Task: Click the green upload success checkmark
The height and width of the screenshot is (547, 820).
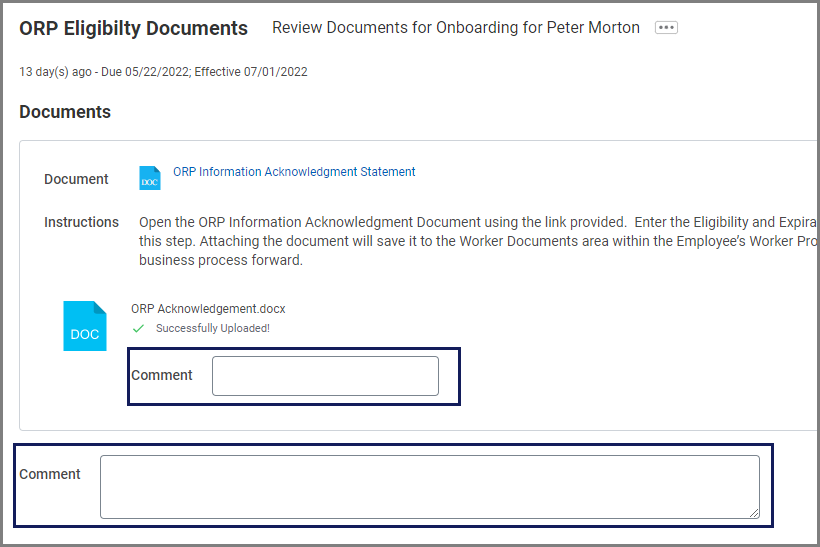Action: 139,328
